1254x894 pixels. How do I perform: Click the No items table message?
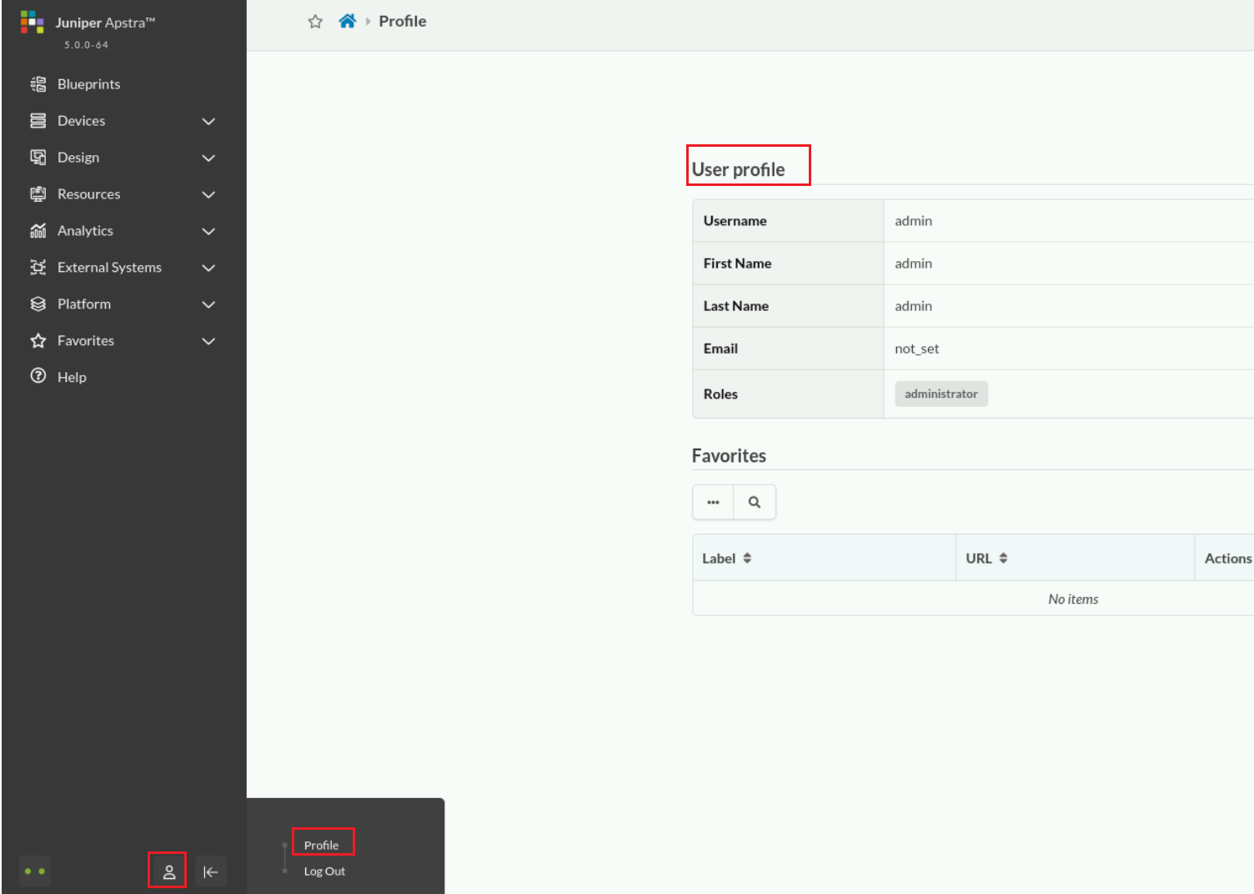point(1073,599)
